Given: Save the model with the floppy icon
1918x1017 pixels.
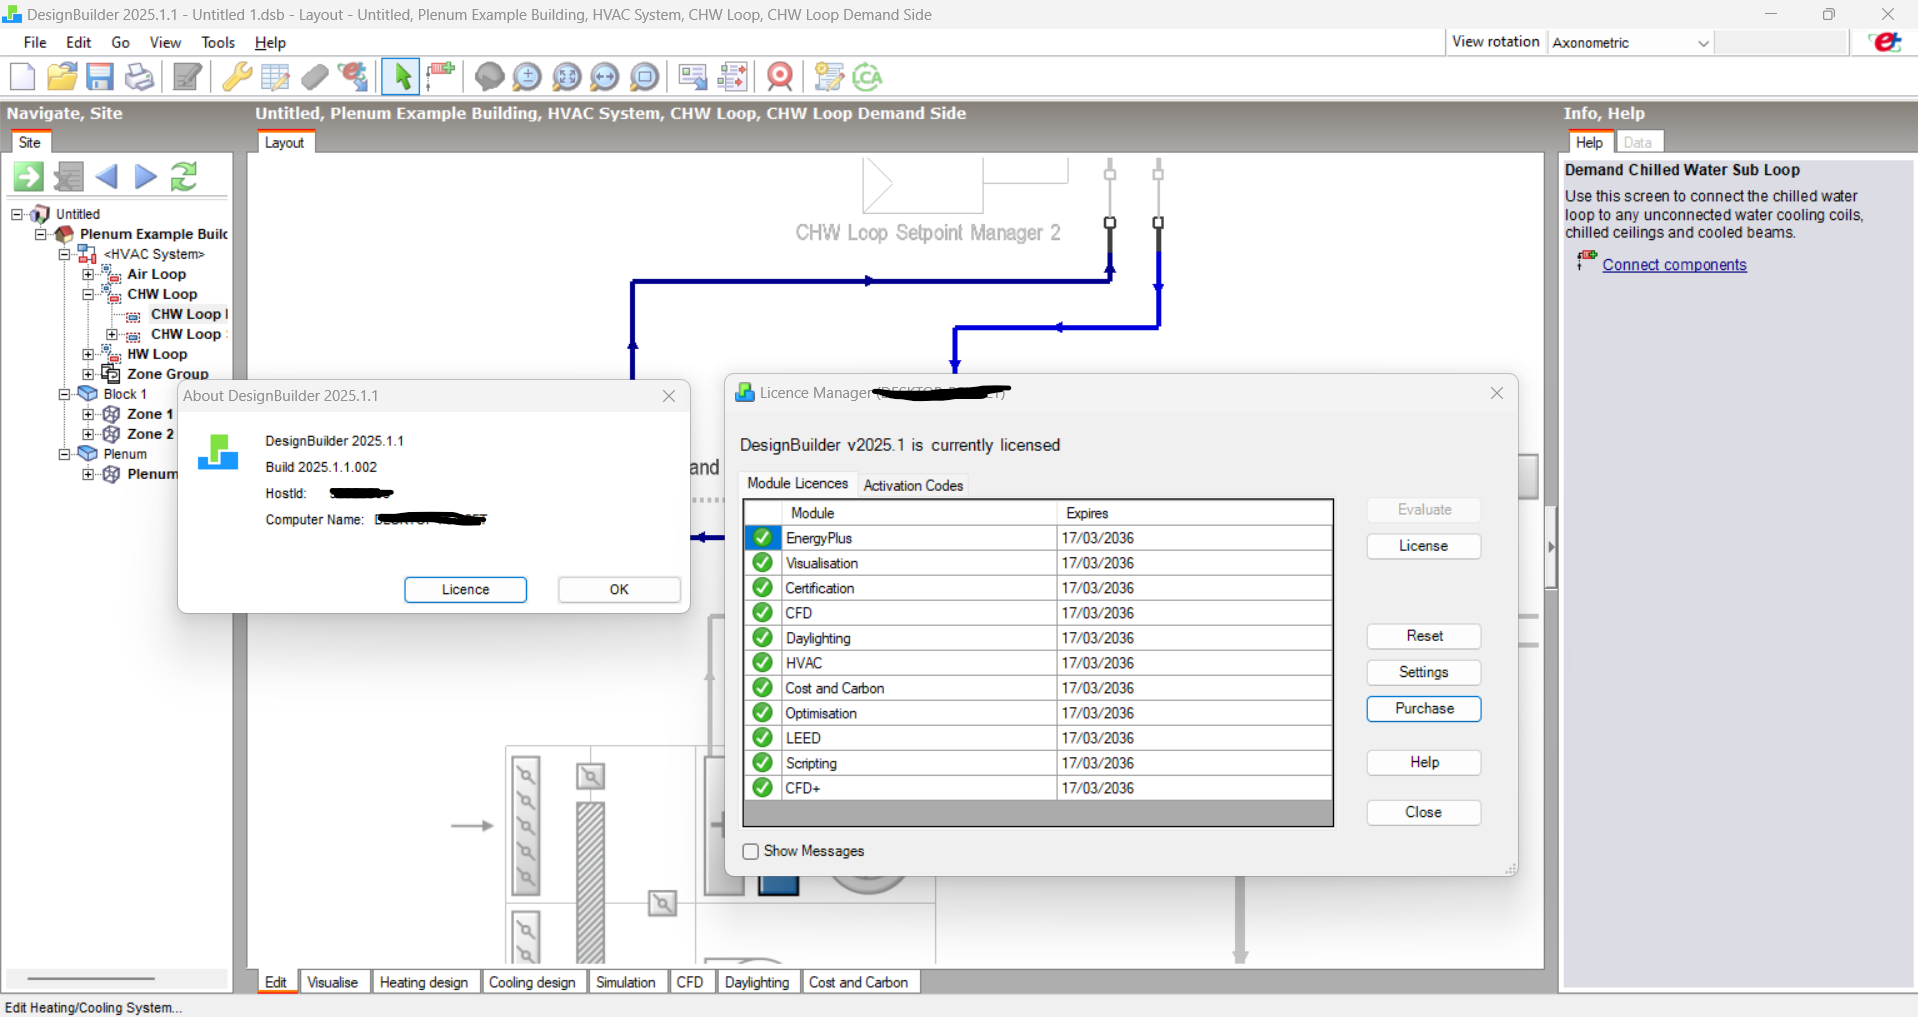Looking at the screenshot, I should click(x=100, y=77).
